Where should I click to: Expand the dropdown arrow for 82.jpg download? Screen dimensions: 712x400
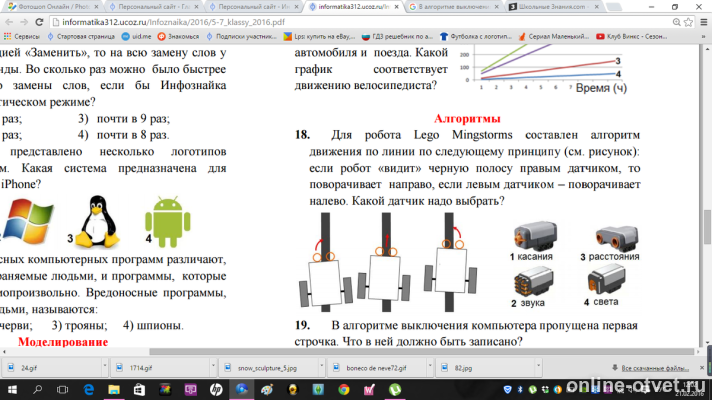539,365
